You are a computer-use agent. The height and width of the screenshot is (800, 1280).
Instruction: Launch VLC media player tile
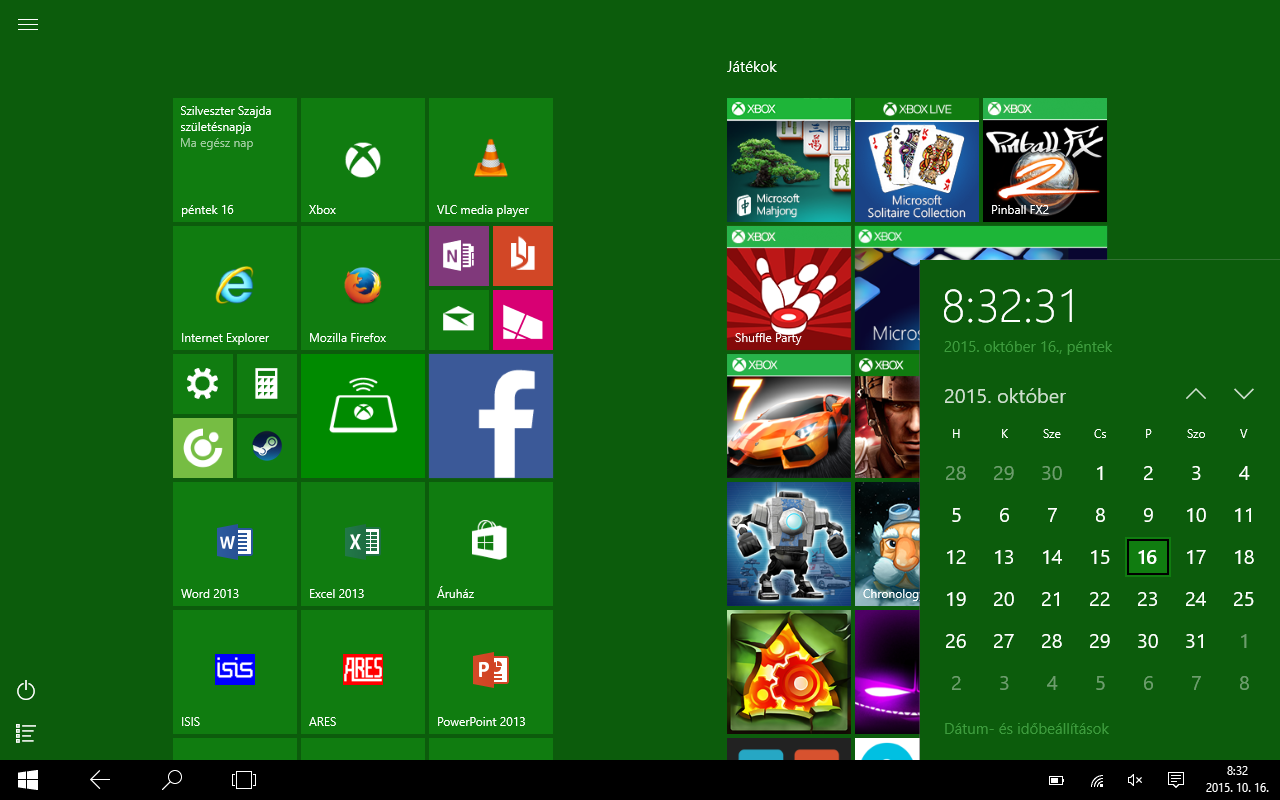point(491,160)
